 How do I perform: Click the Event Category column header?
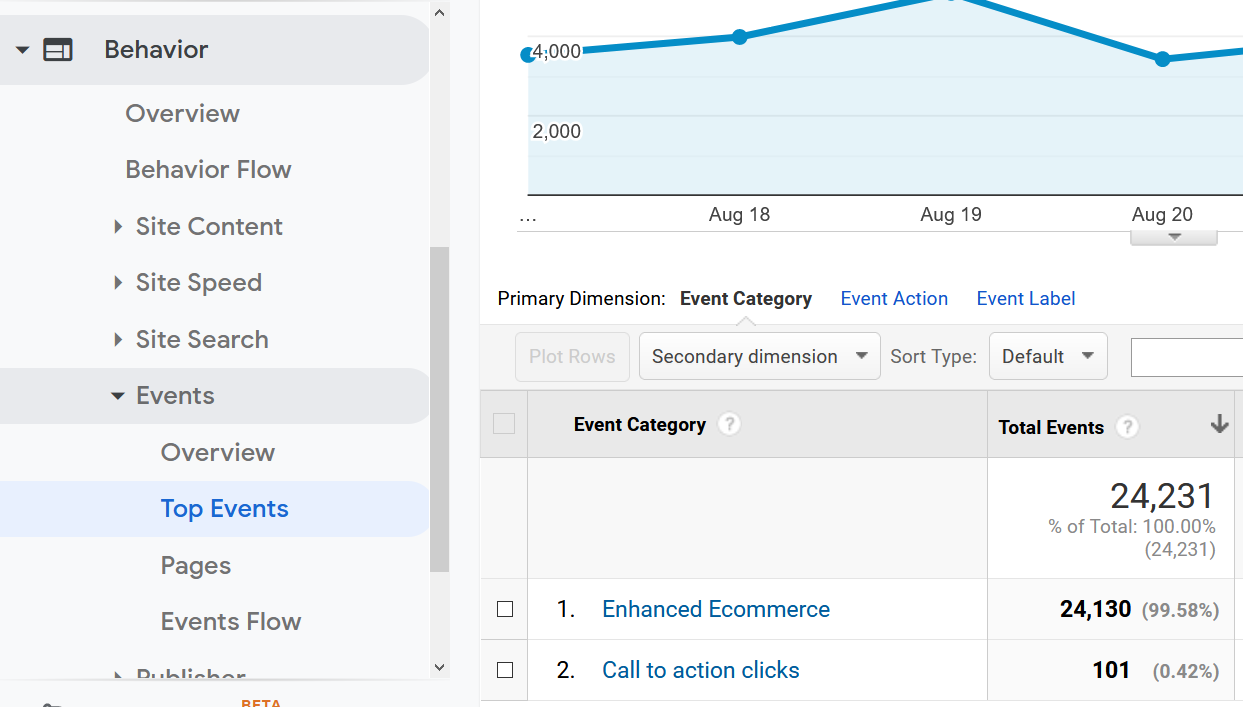pyautogui.click(x=640, y=424)
